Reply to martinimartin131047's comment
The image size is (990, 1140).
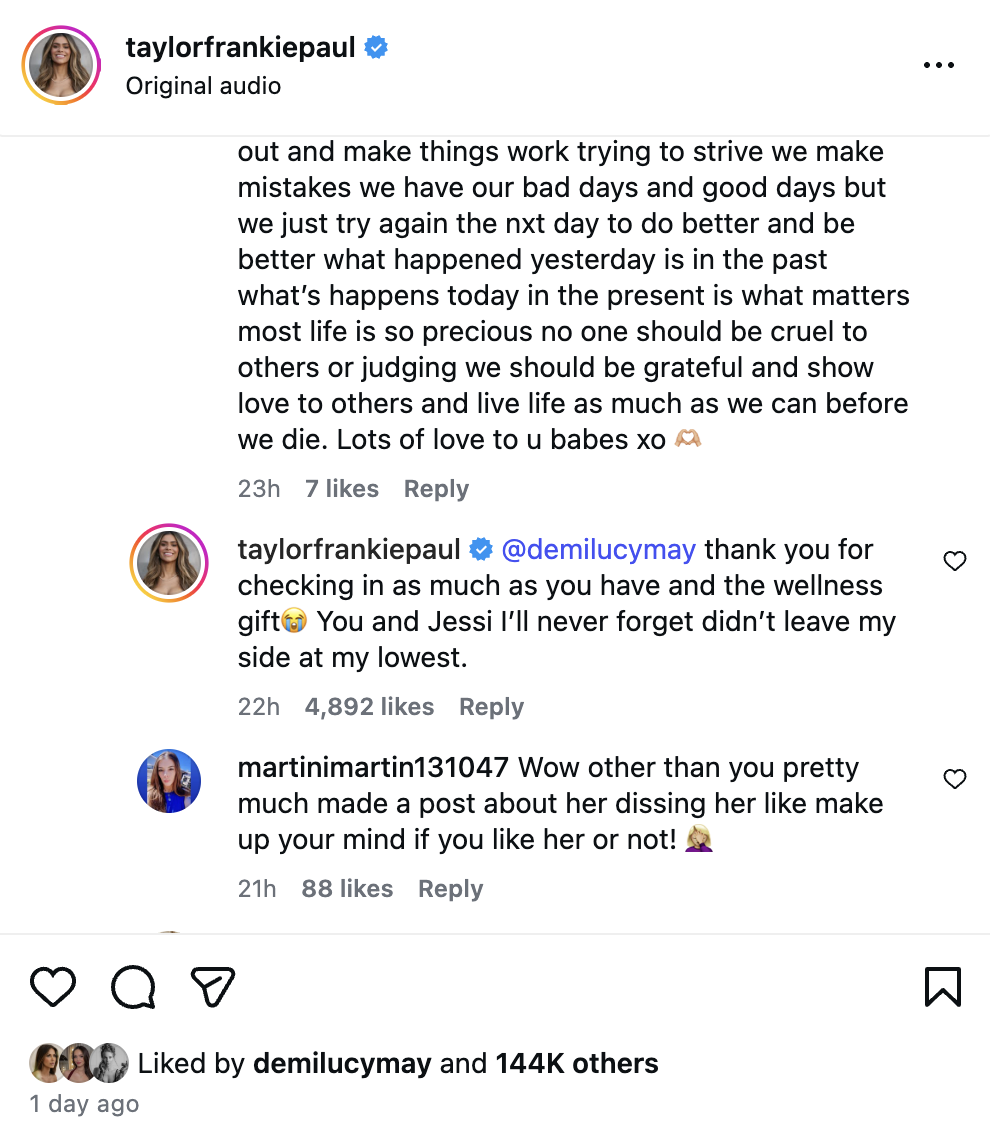pos(450,889)
